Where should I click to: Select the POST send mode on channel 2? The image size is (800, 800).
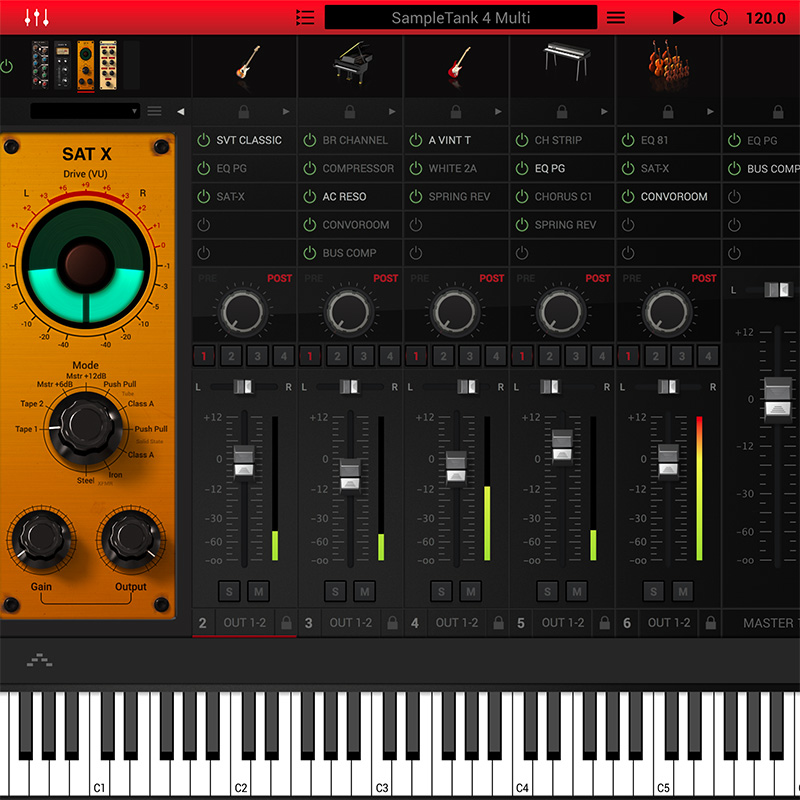point(279,278)
